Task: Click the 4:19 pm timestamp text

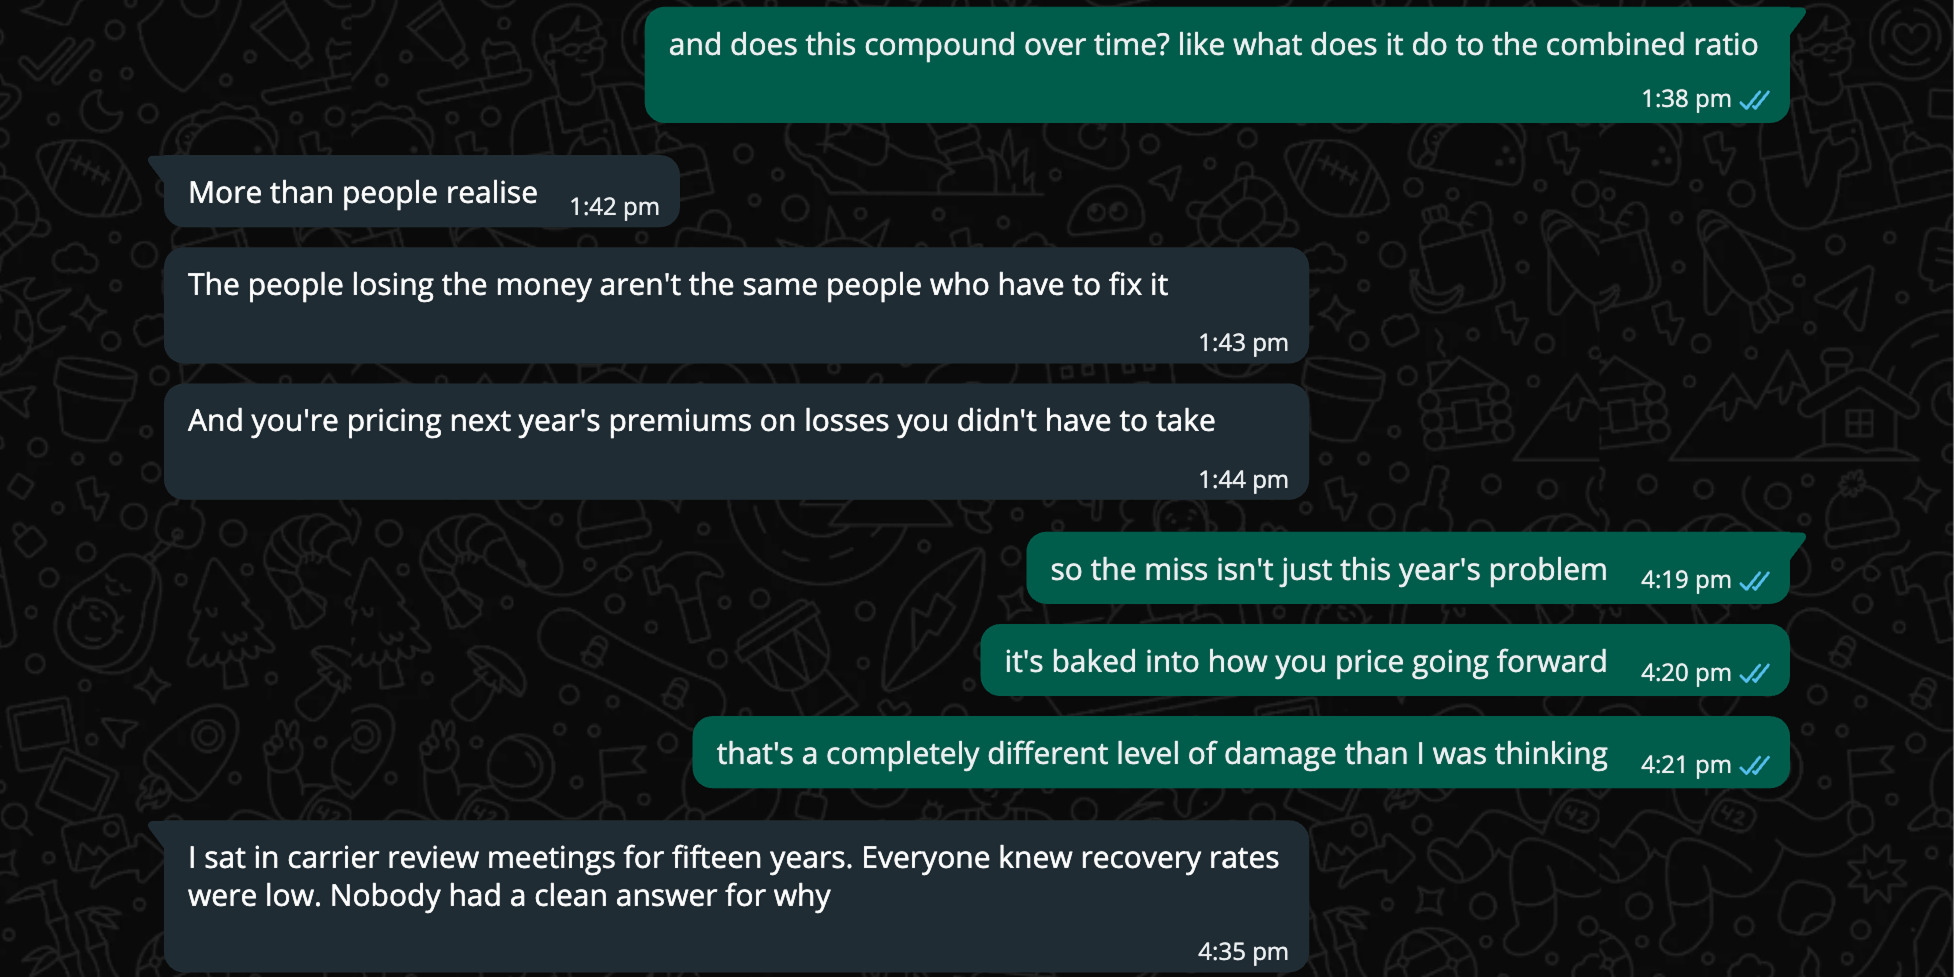Action: (1685, 580)
